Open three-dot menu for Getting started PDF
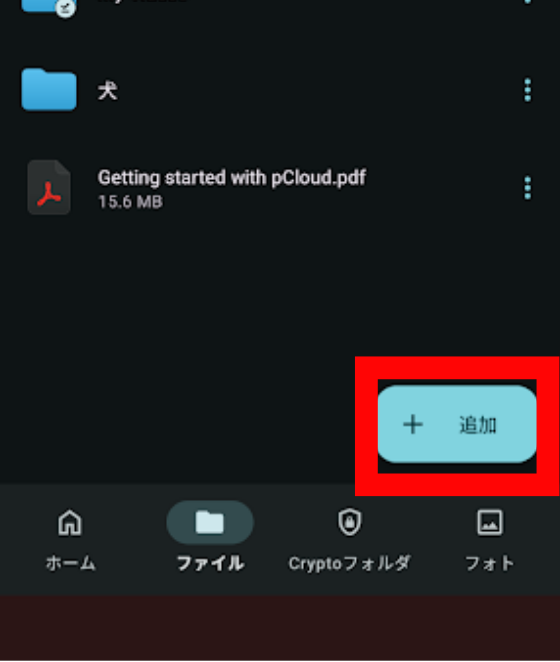 tap(527, 188)
